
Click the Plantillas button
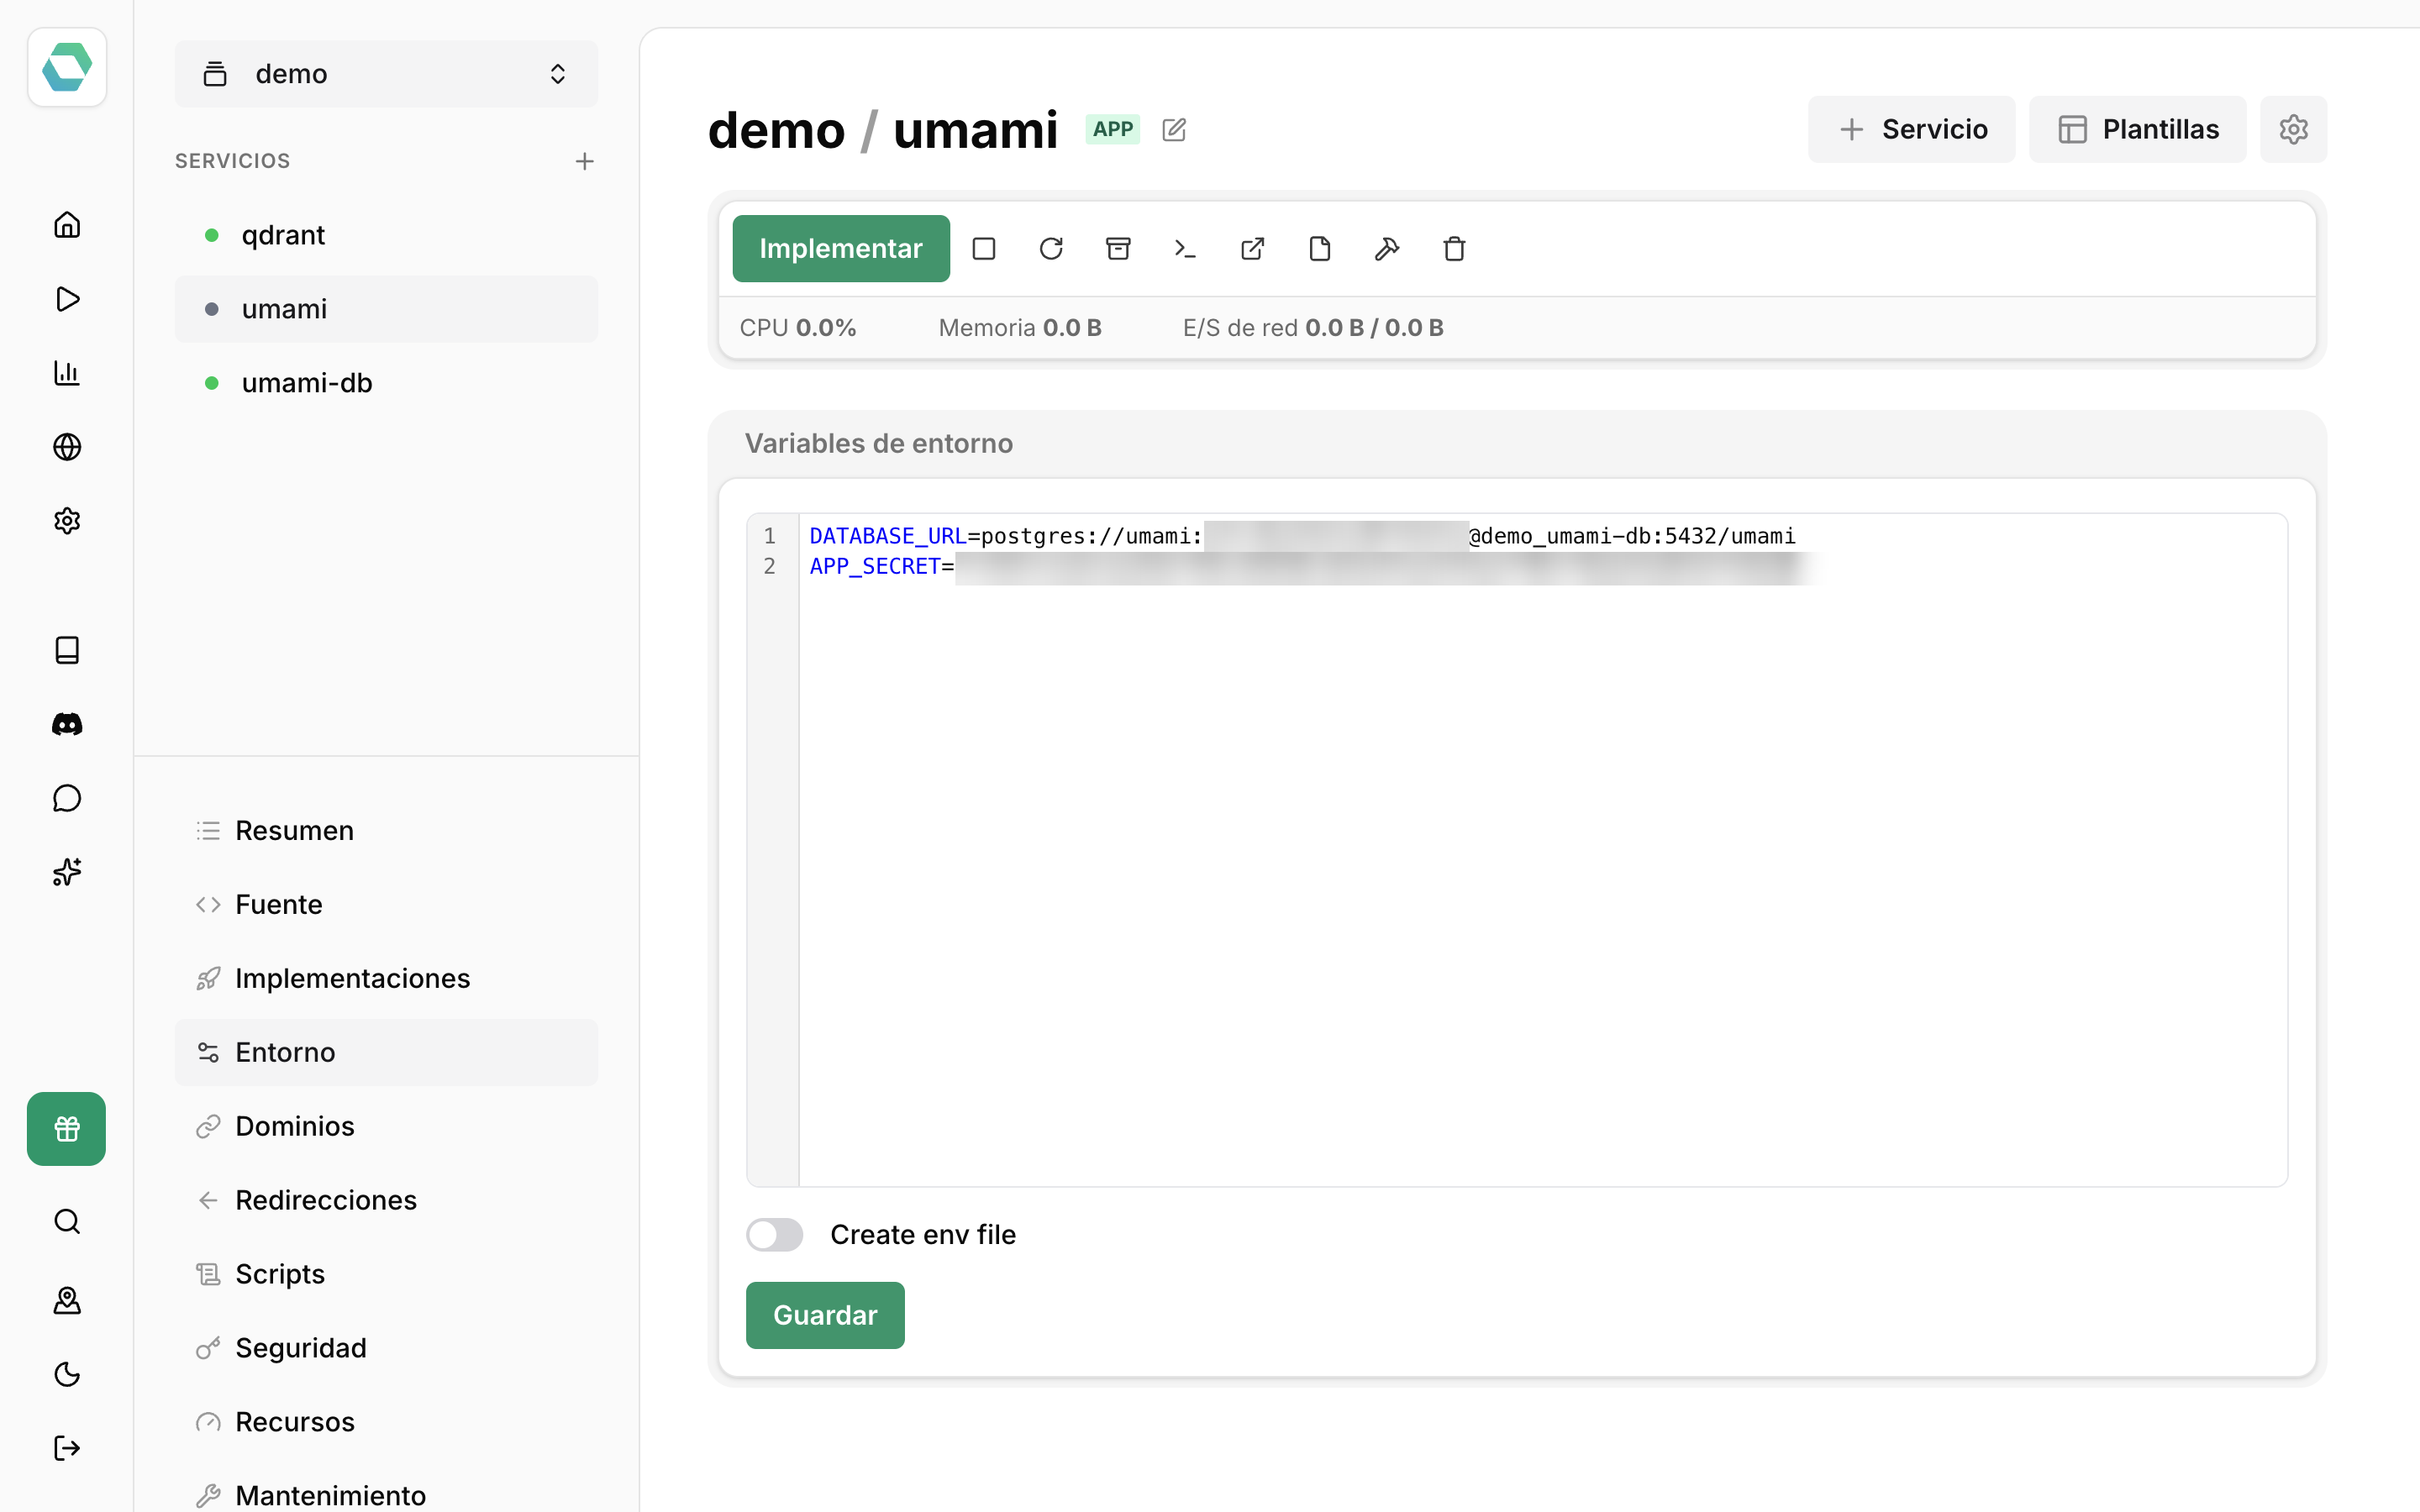point(2137,129)
